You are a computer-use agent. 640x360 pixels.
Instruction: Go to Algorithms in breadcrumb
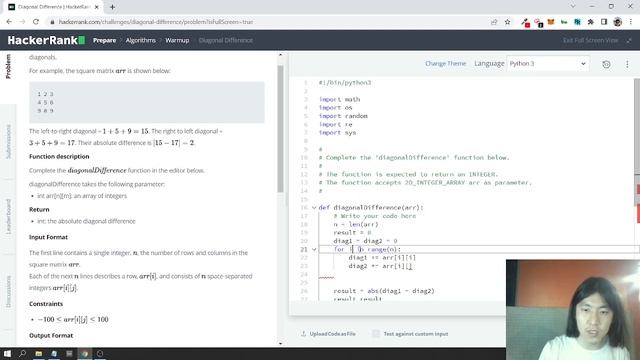coord(140,40)
